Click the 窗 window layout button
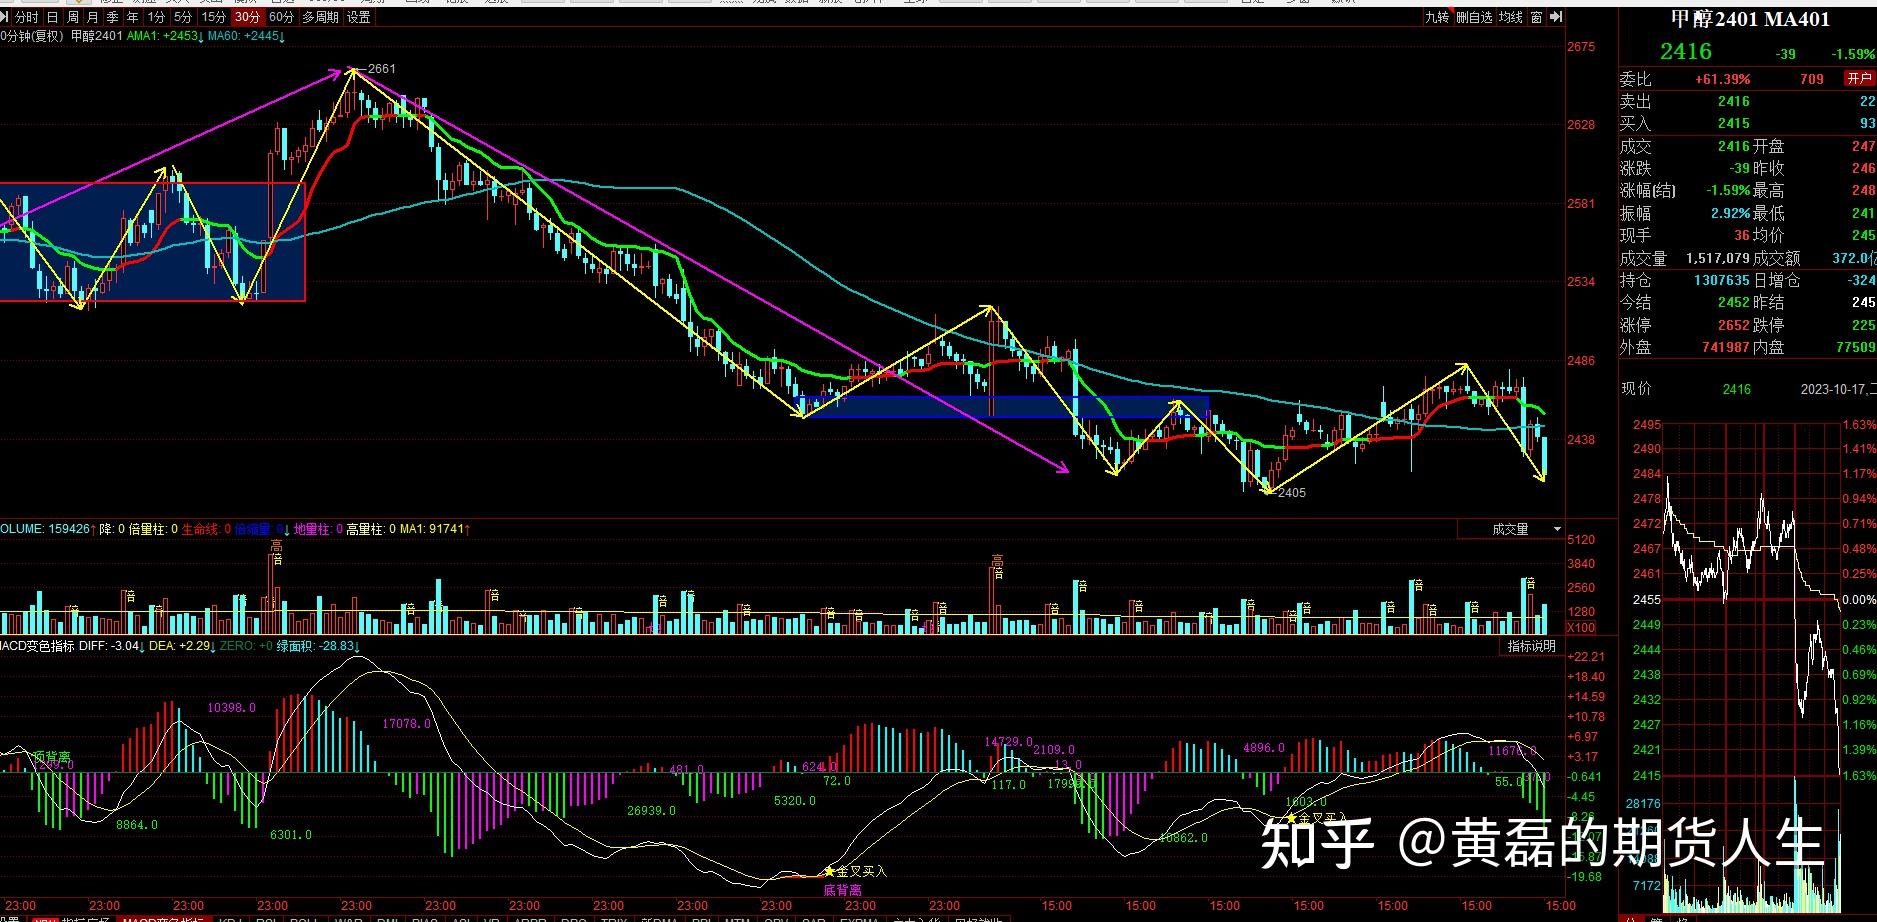1877x922 pixels. point(1536,17)
